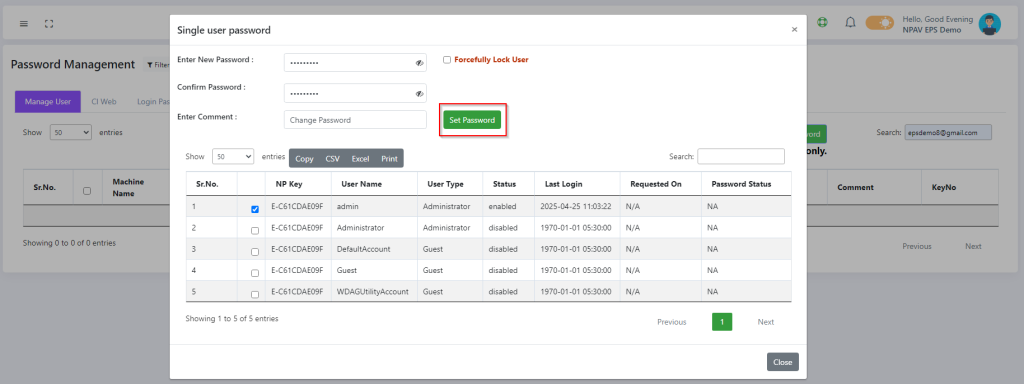The height and width of the screenshot is (384, 1024).
Task: Open the notifications bell
Action: pyautogui.click(x=850, y=22)
